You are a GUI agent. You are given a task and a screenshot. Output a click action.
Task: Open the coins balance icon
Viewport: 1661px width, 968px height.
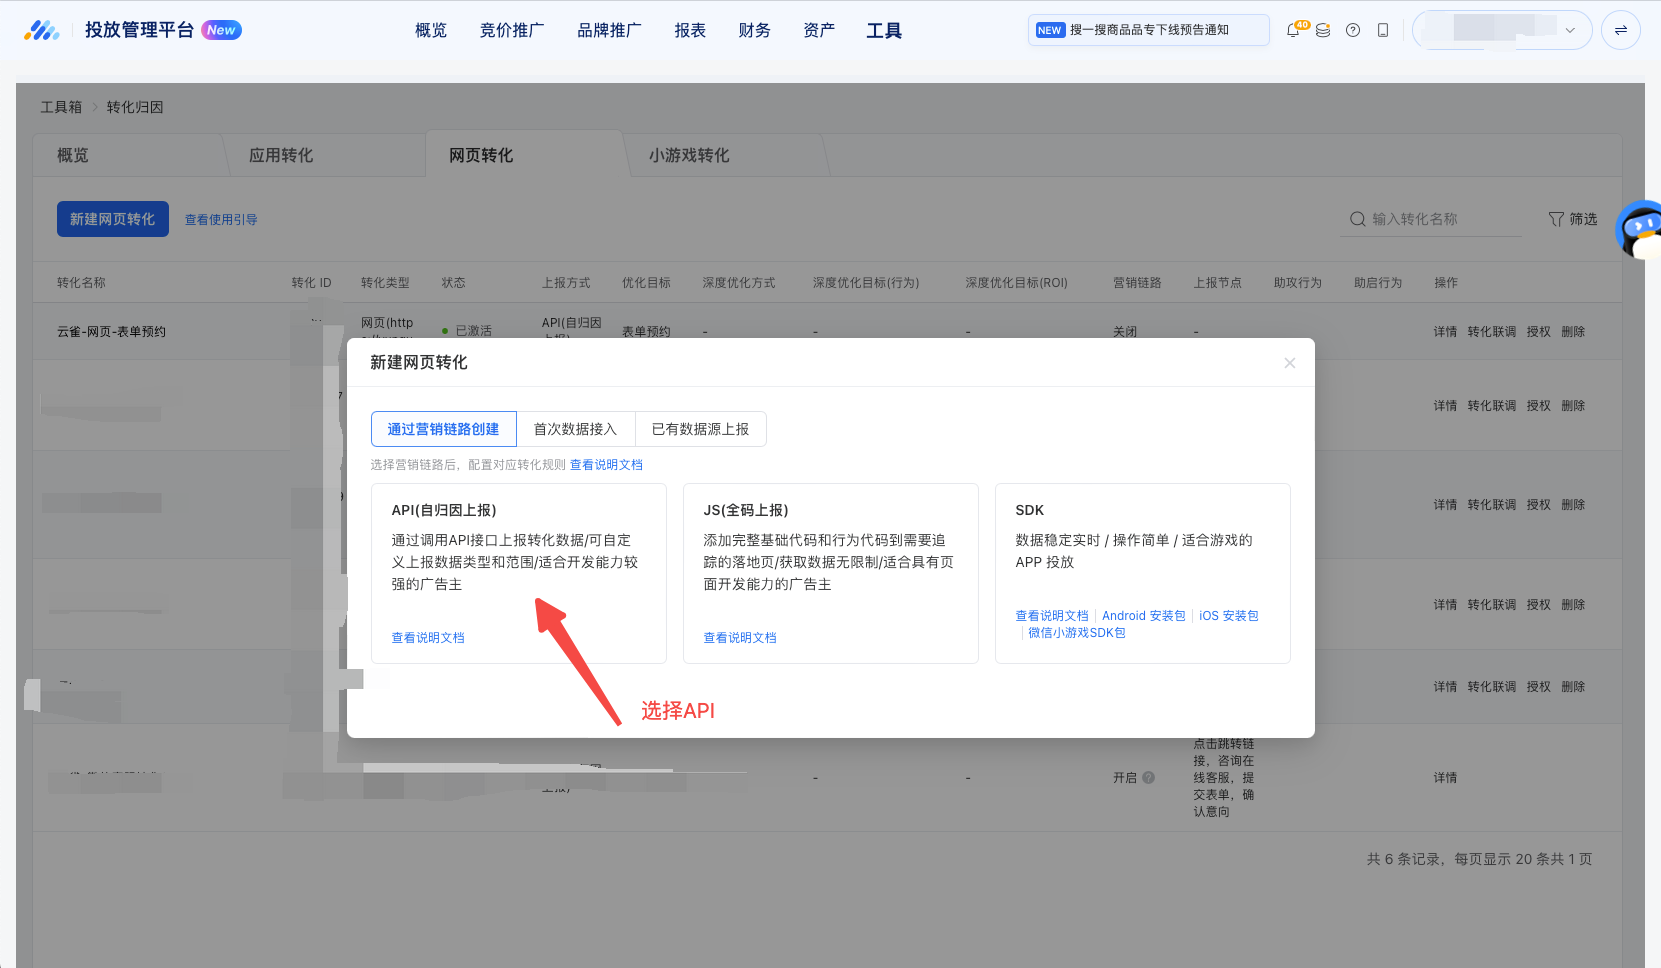1323,30
